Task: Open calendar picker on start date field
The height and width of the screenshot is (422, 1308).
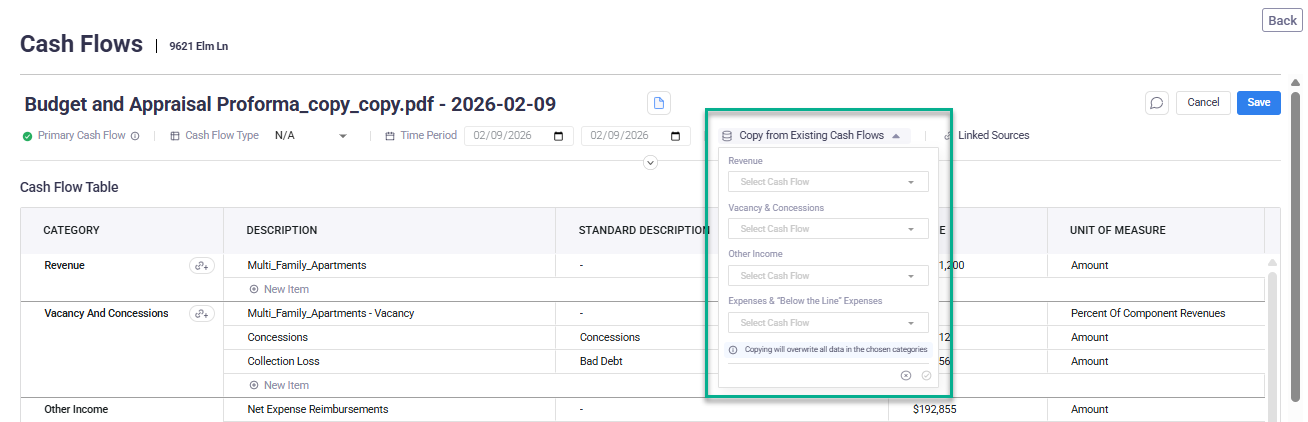Action: tap(558, 136)
